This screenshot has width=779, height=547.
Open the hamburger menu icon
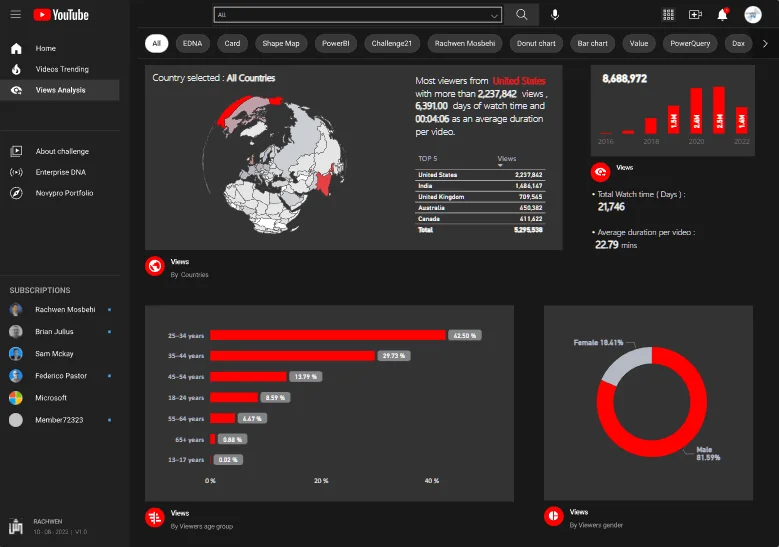point(15,14)
